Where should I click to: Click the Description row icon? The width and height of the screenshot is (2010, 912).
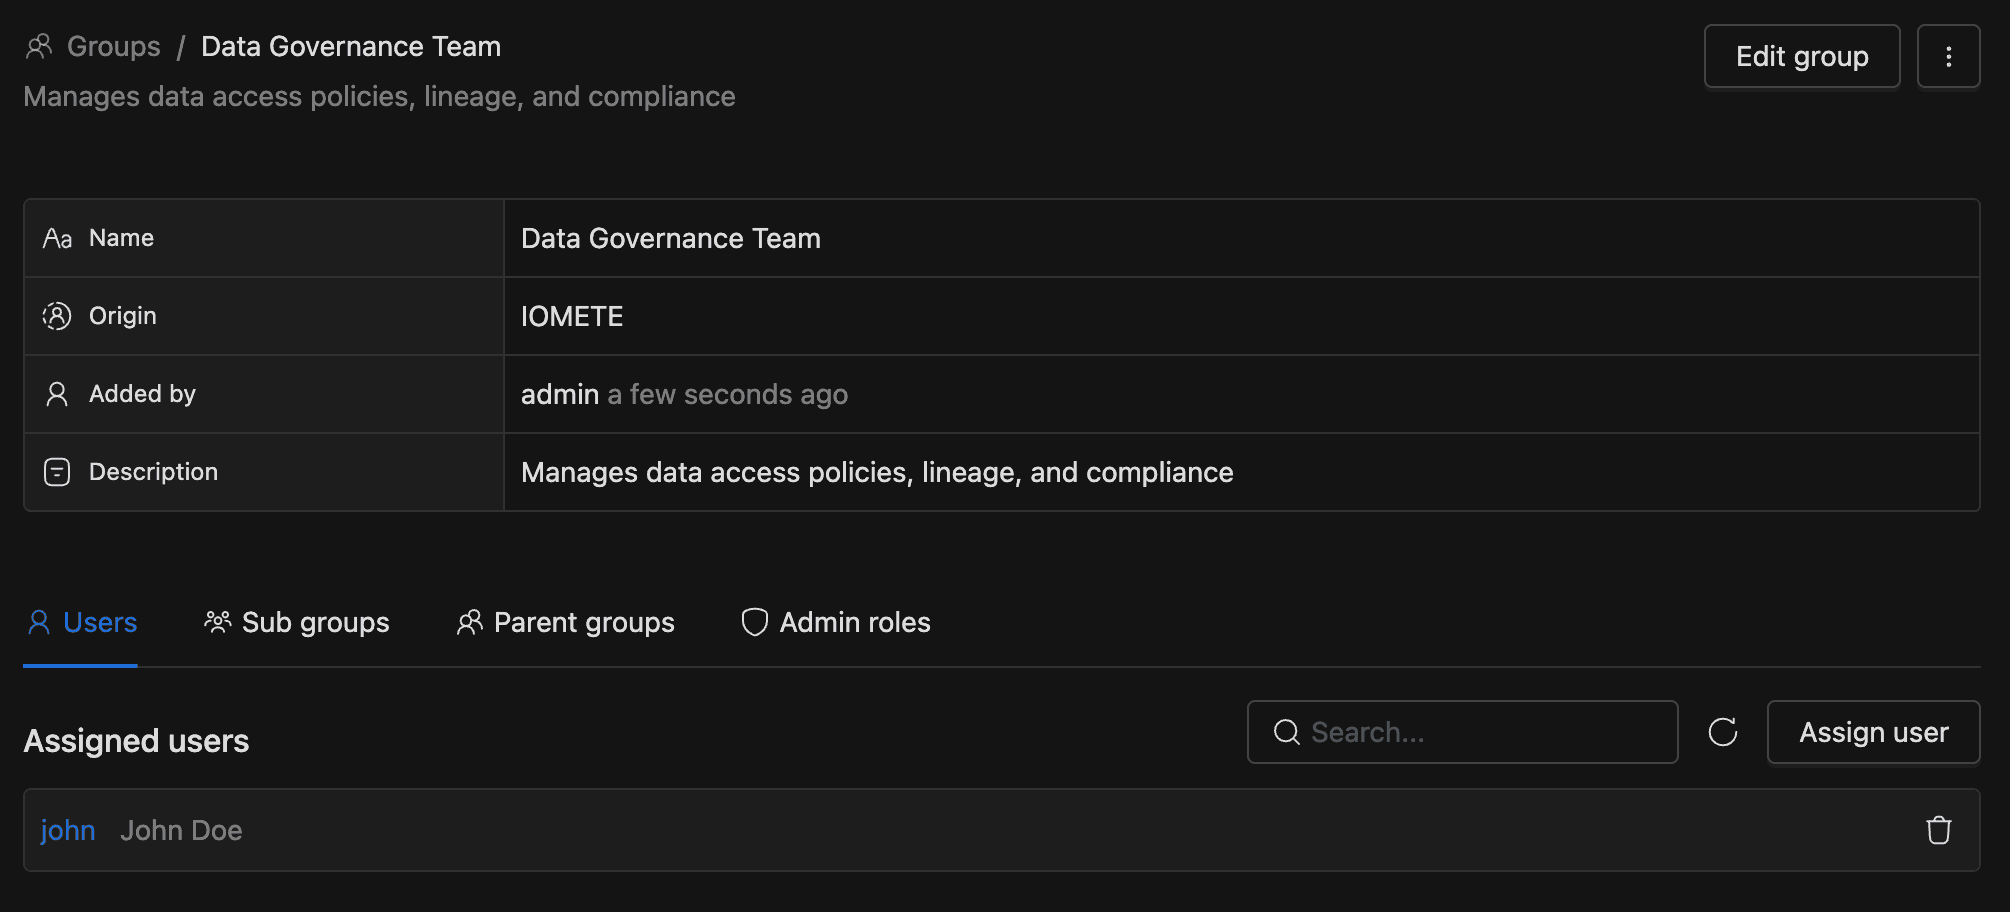57,472
